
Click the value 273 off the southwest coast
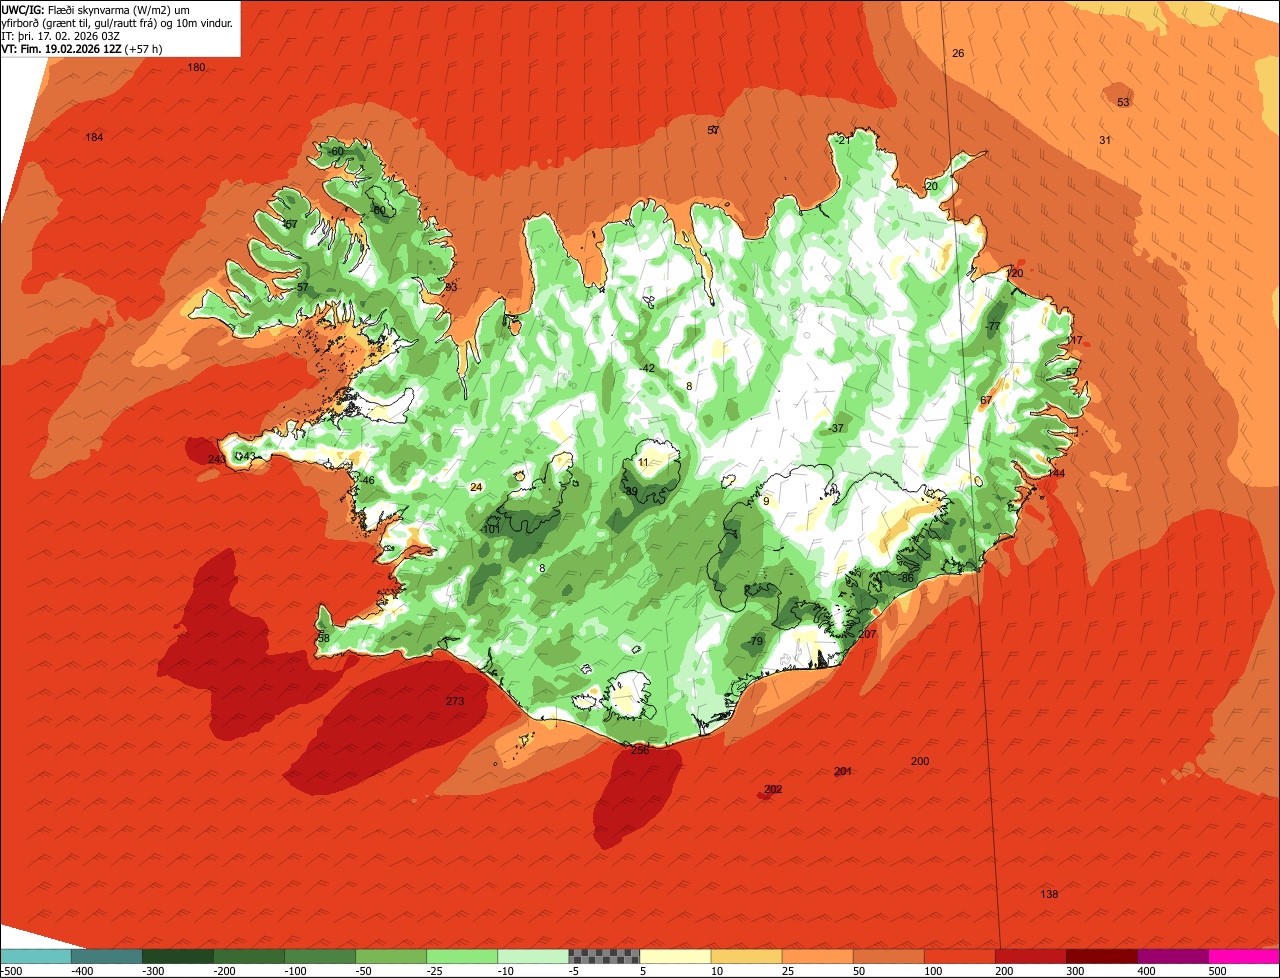coord(455,701)
